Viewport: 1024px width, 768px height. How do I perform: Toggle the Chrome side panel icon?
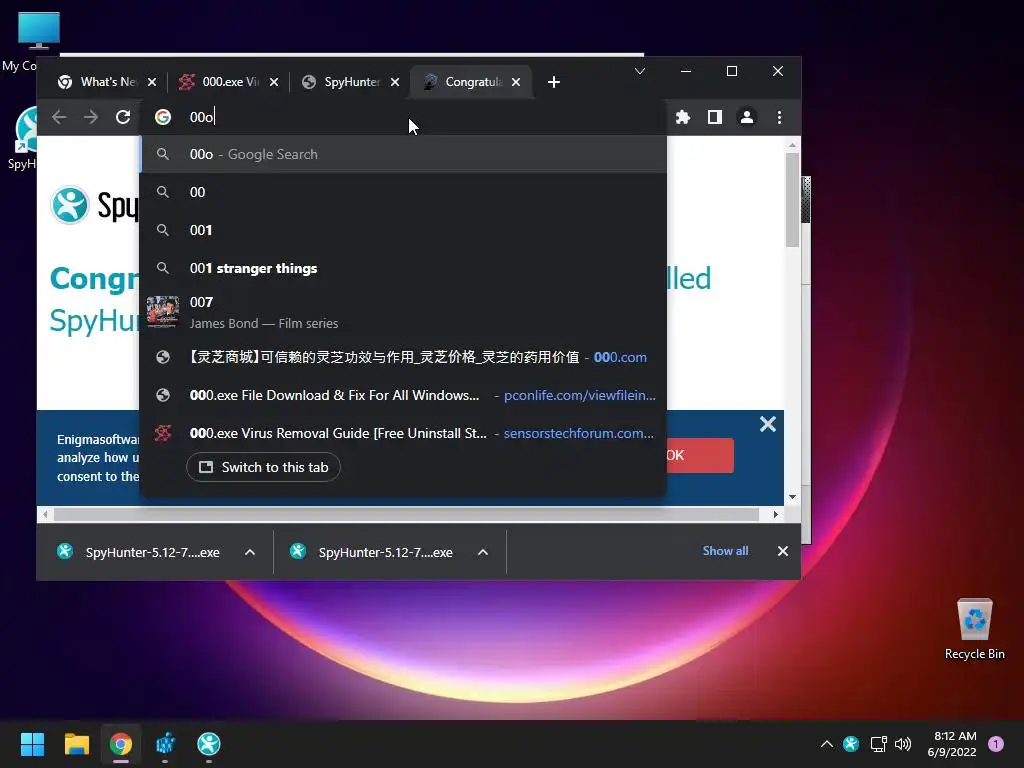714,117
